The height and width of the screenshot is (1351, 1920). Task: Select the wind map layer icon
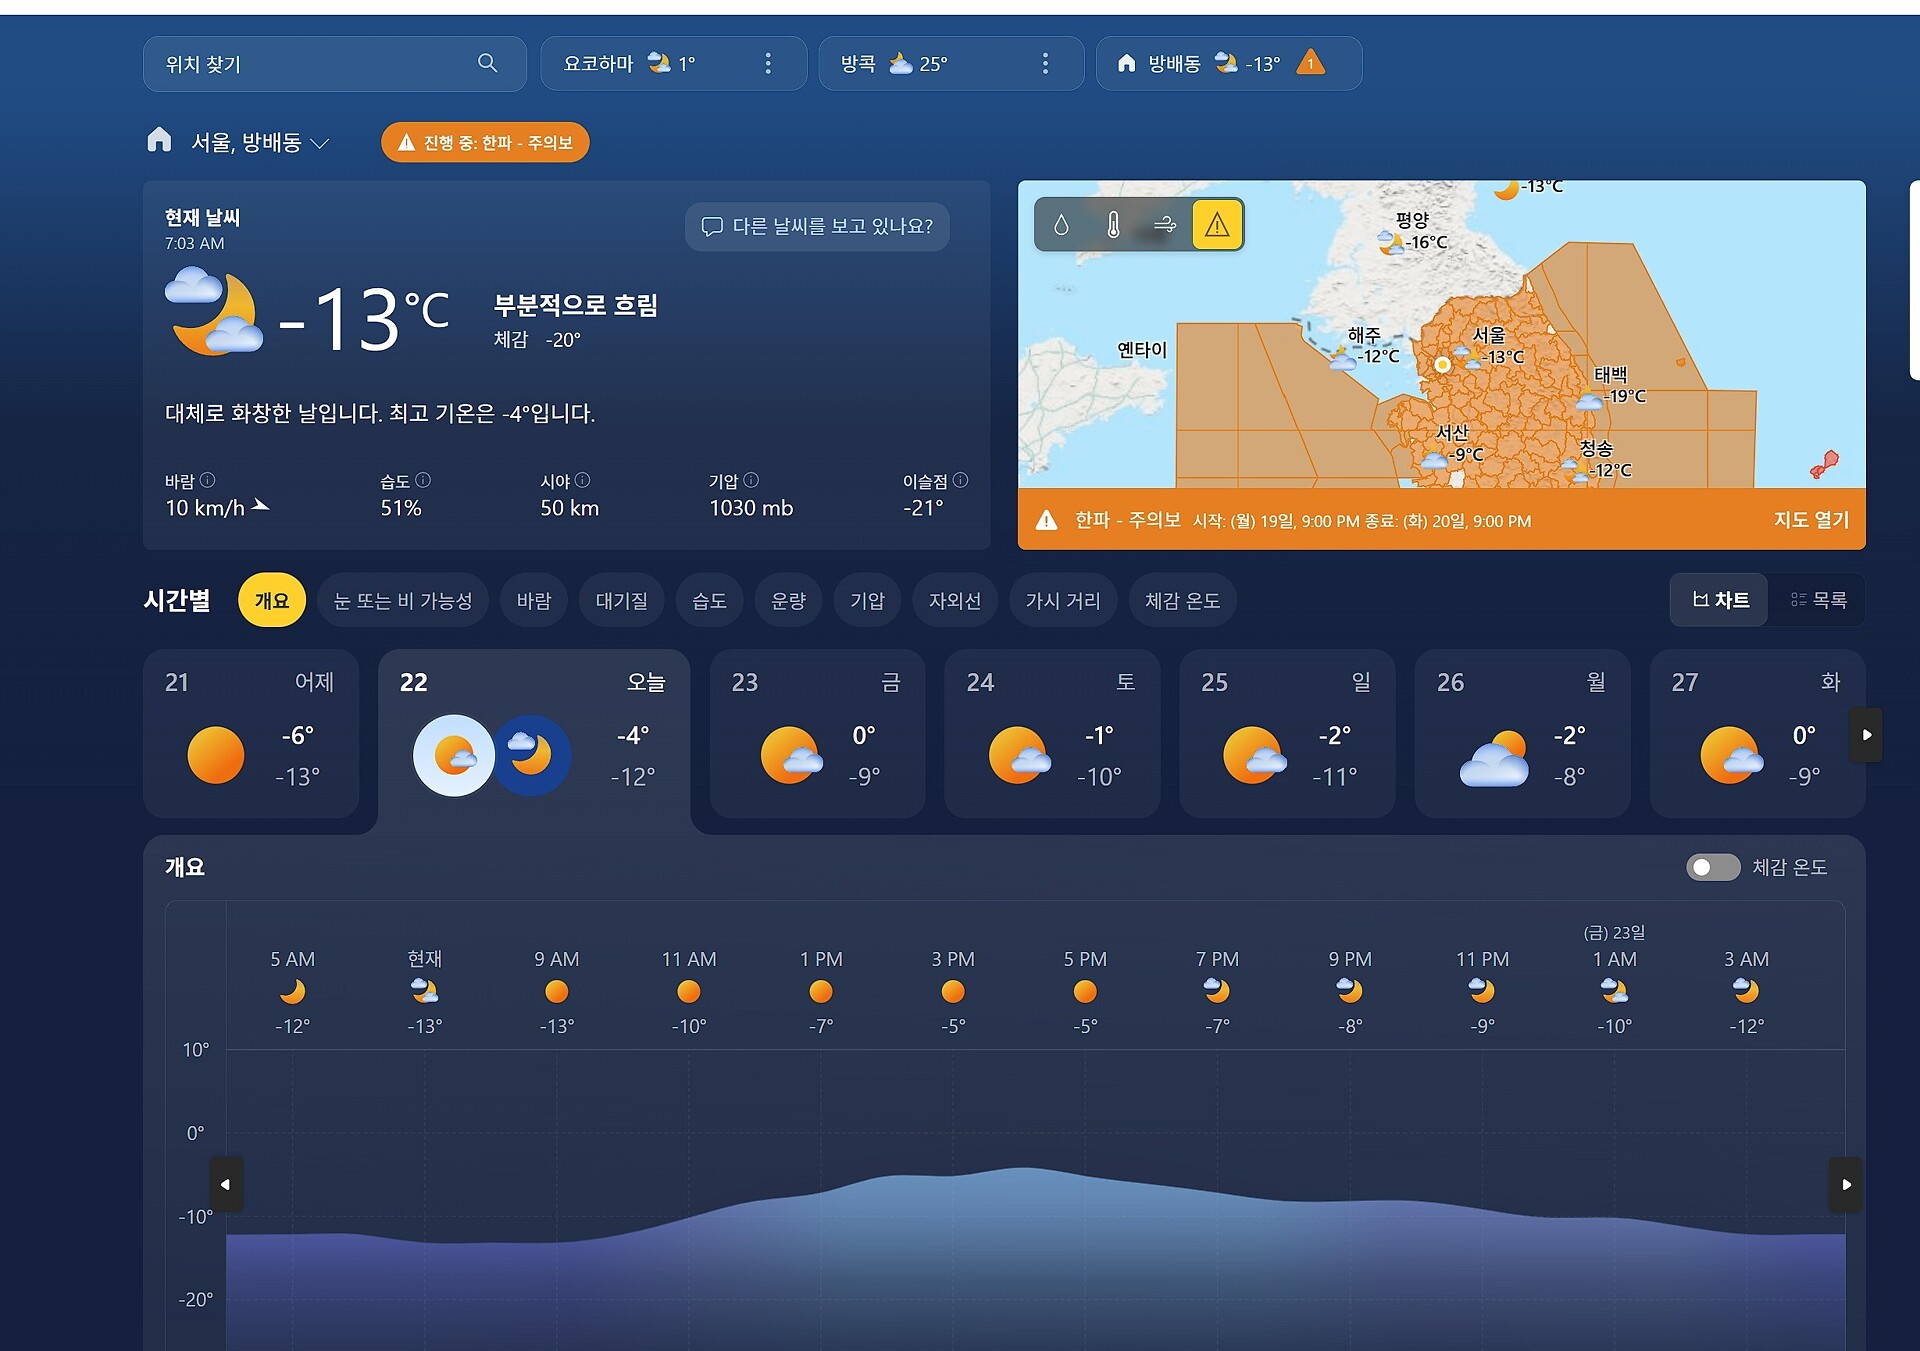click(1165, 225)
